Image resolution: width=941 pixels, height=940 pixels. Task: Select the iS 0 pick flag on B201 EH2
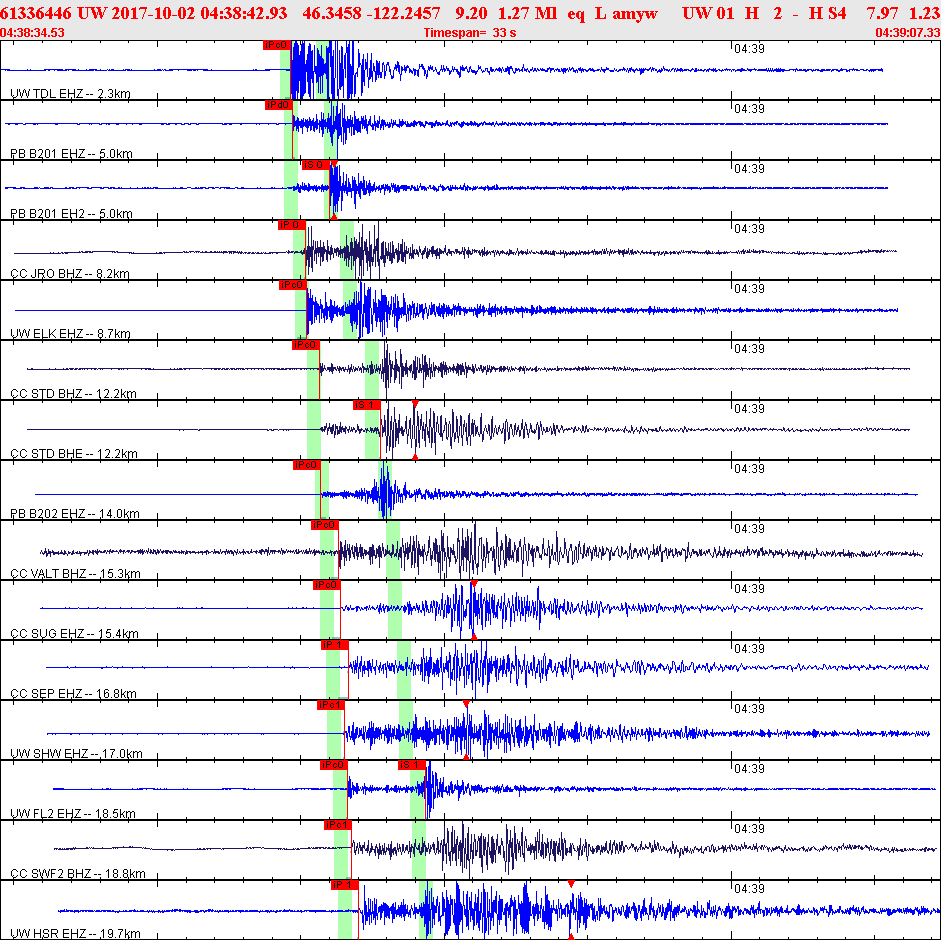tap(316, 165)
